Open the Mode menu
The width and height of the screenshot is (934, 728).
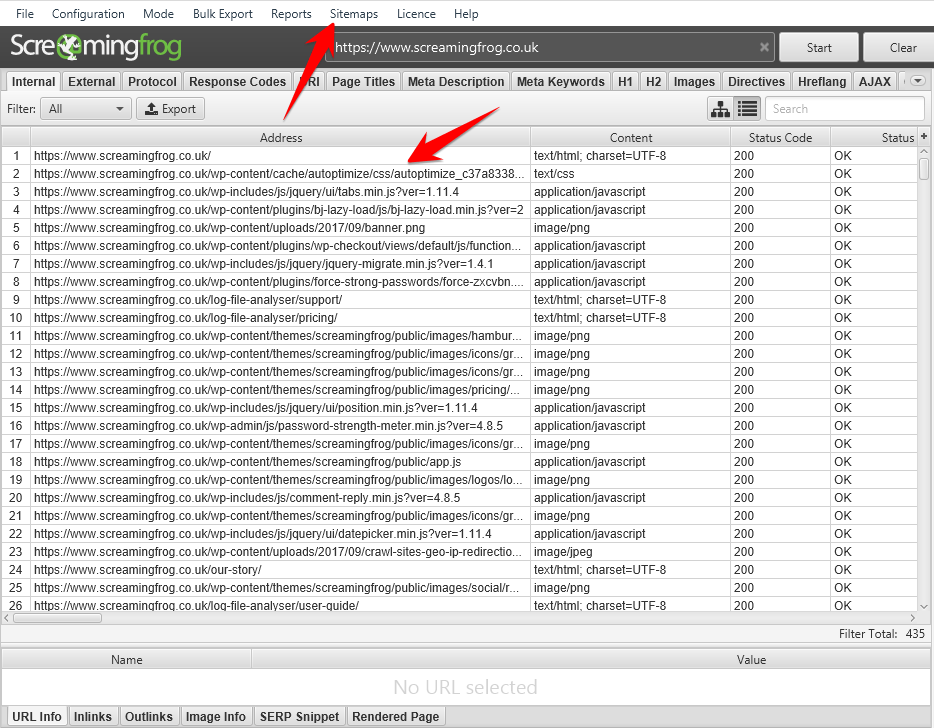coord(158,14)
